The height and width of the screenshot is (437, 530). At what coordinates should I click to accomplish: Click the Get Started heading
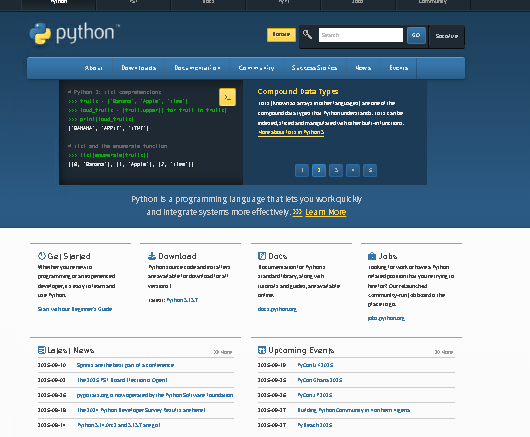click(69, 256)
